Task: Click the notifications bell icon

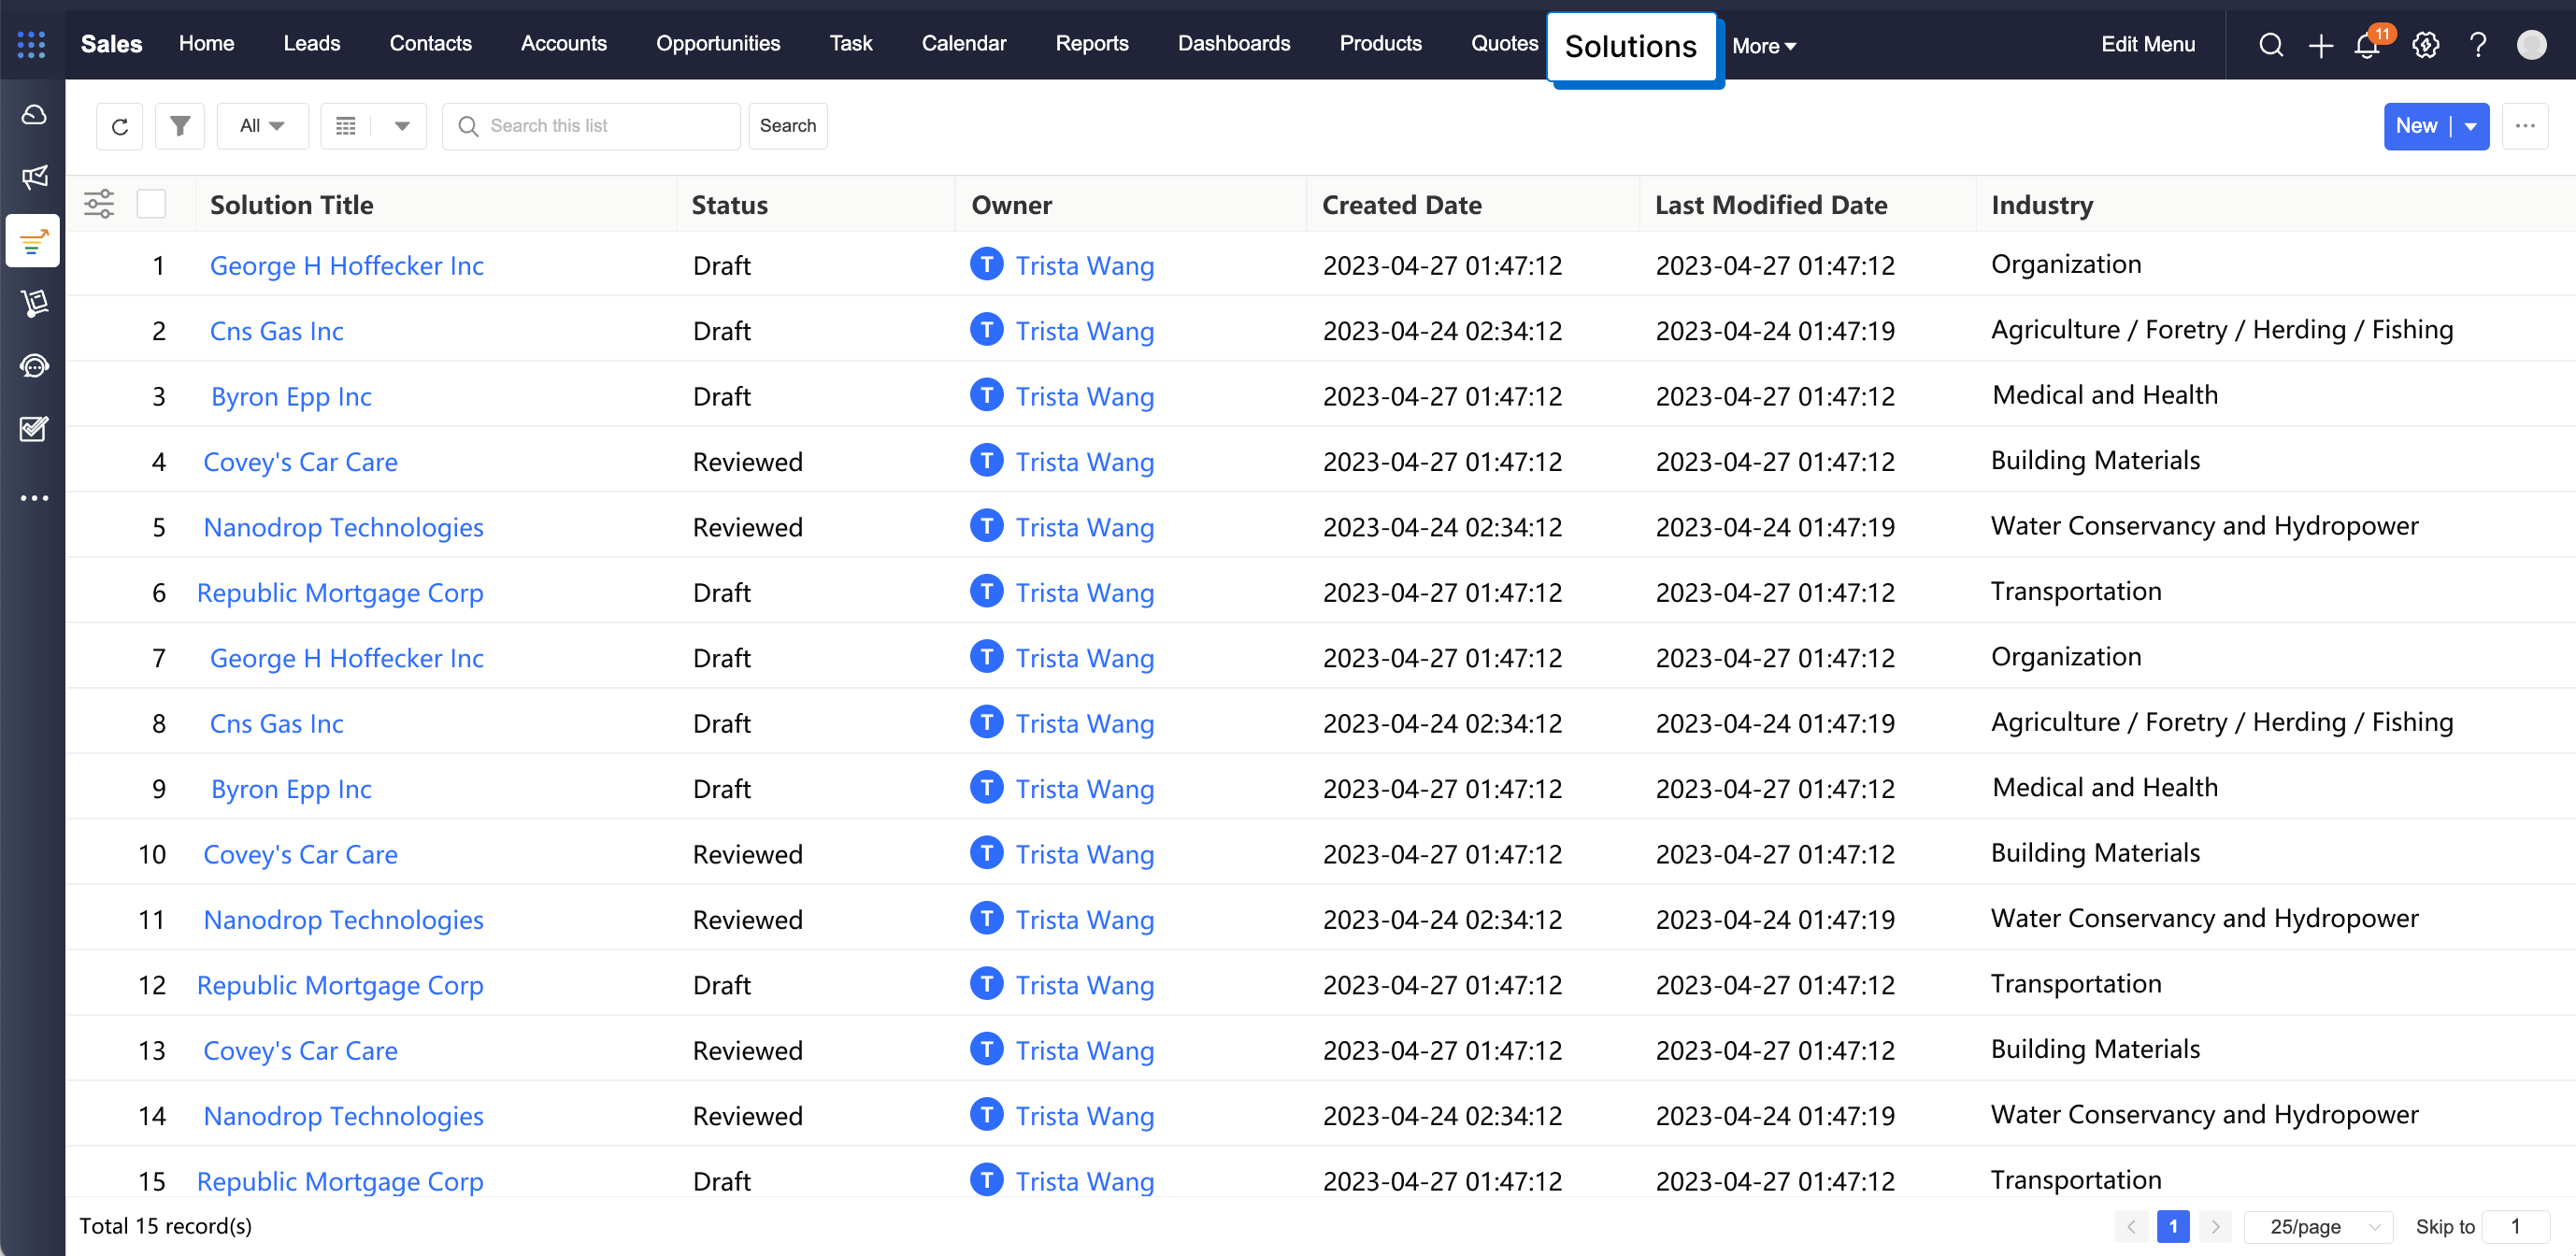Action: tap(2366, 45)
